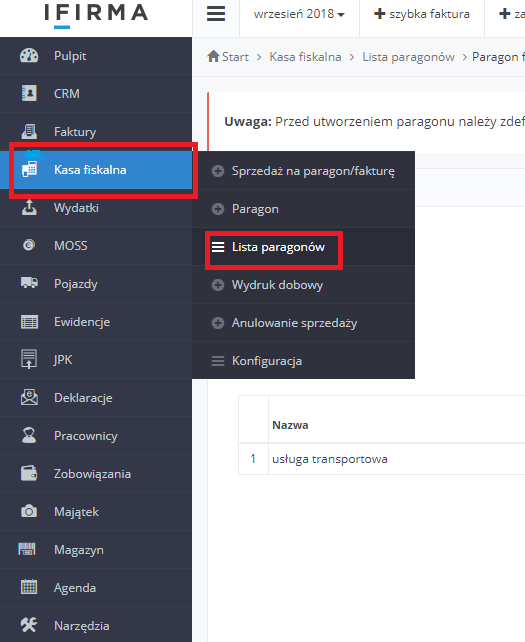Click the Deklaracje envelope icon
Screen dimensions: 525x642
29,397
